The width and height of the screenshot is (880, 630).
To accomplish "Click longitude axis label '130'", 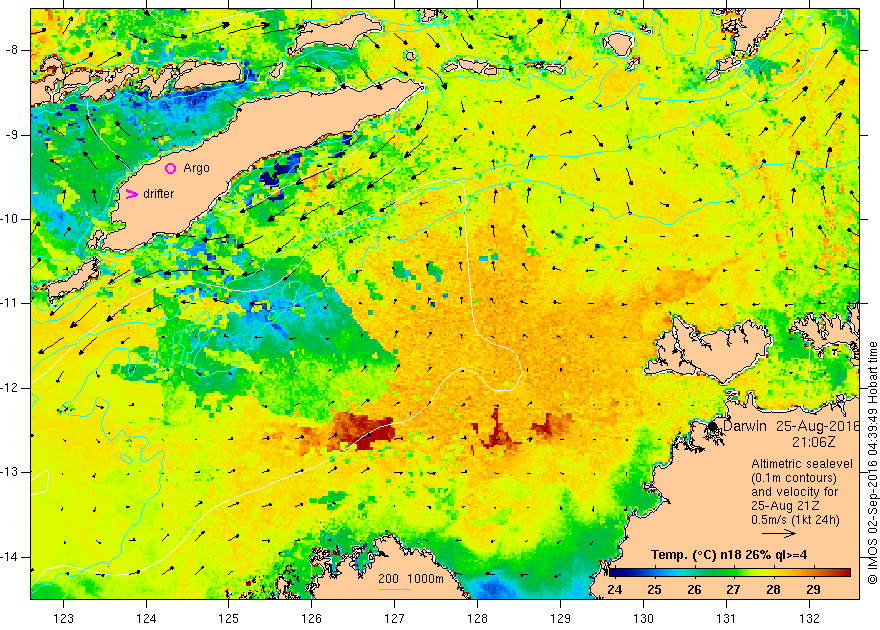I will pyautogui.click(x=643, y=618).
